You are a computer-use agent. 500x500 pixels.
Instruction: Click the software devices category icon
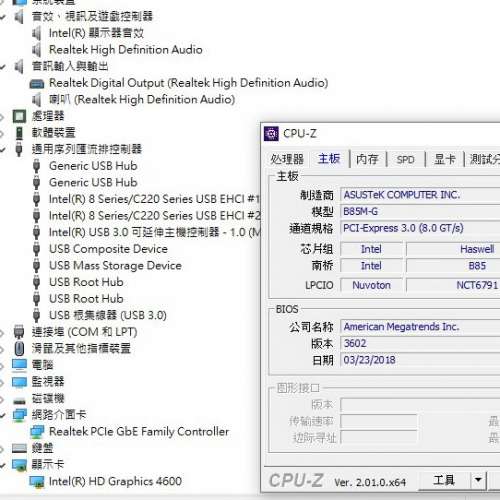19,133
